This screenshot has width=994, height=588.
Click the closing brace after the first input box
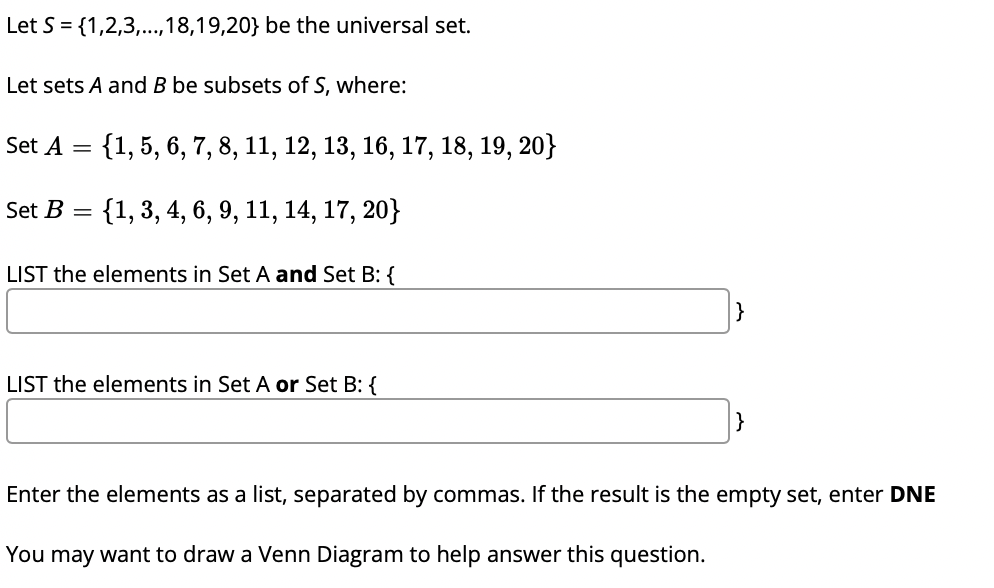pyautogui.click(x=740, y=311)
